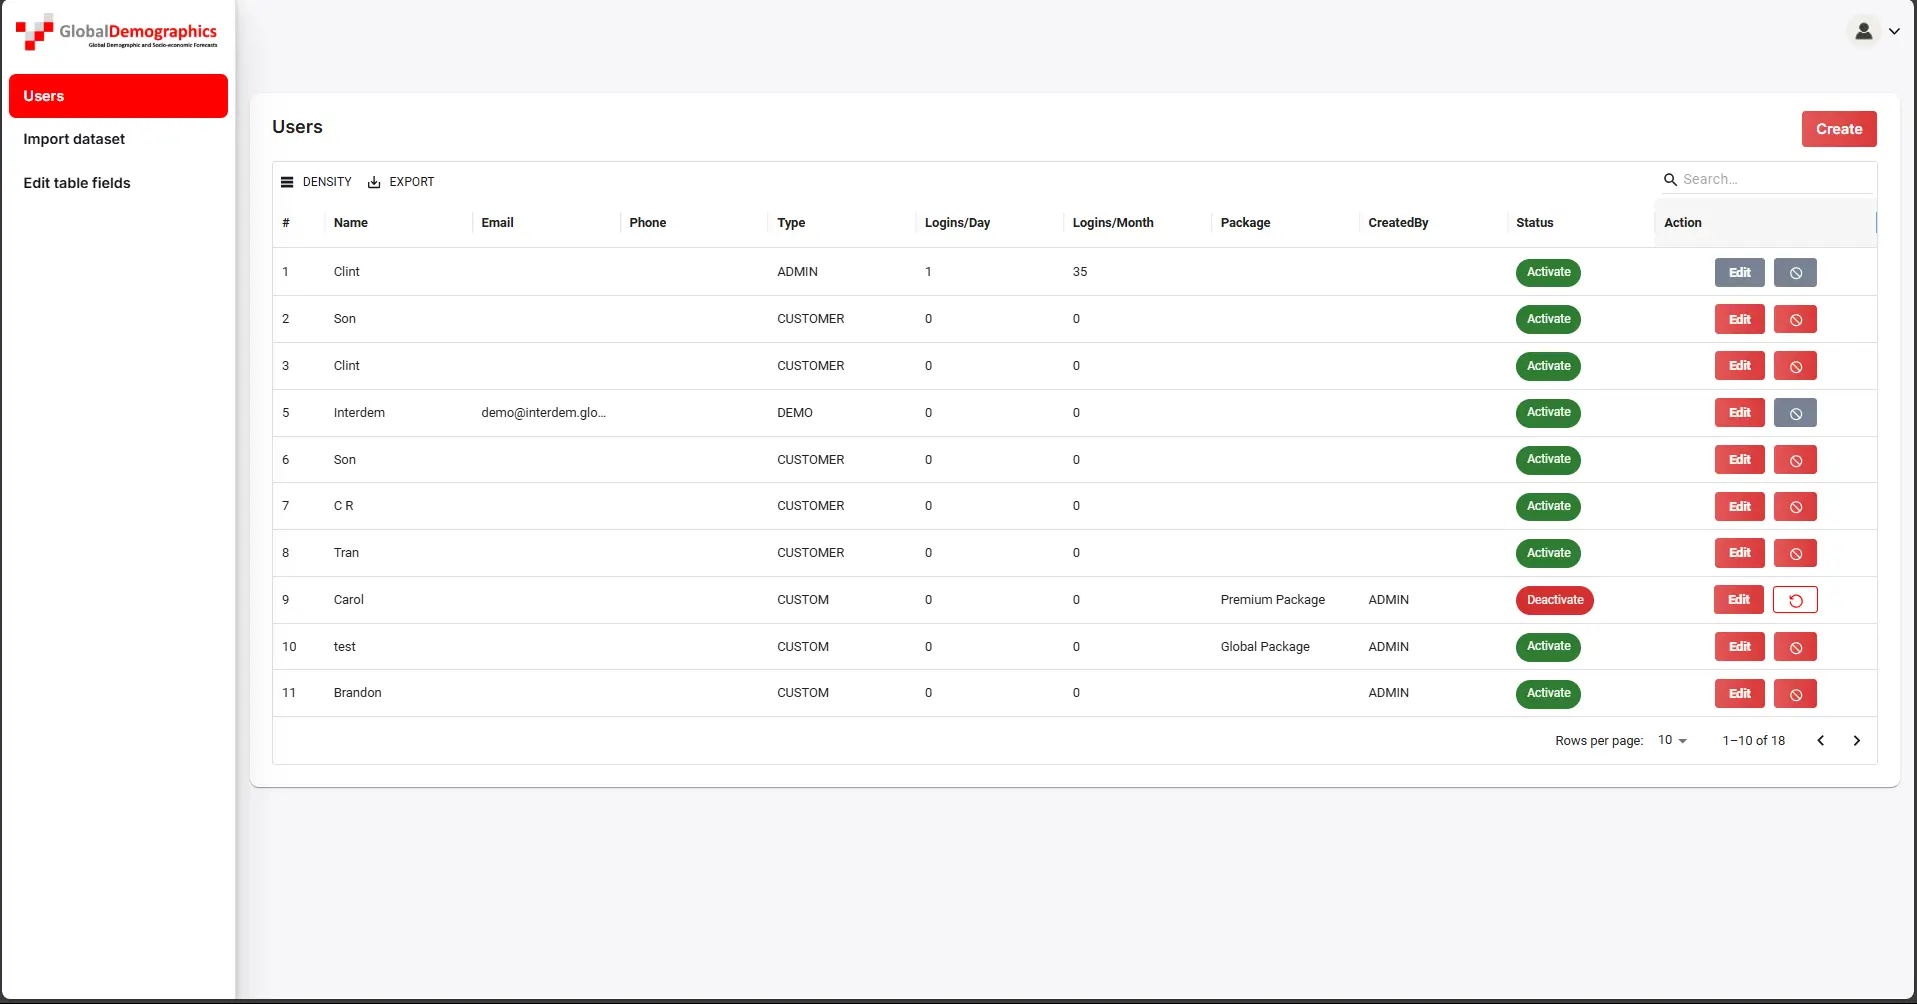Open Edit table fields in the sidebar
The width and height of the screenshot is (1917, 1004).
point(77,183)
